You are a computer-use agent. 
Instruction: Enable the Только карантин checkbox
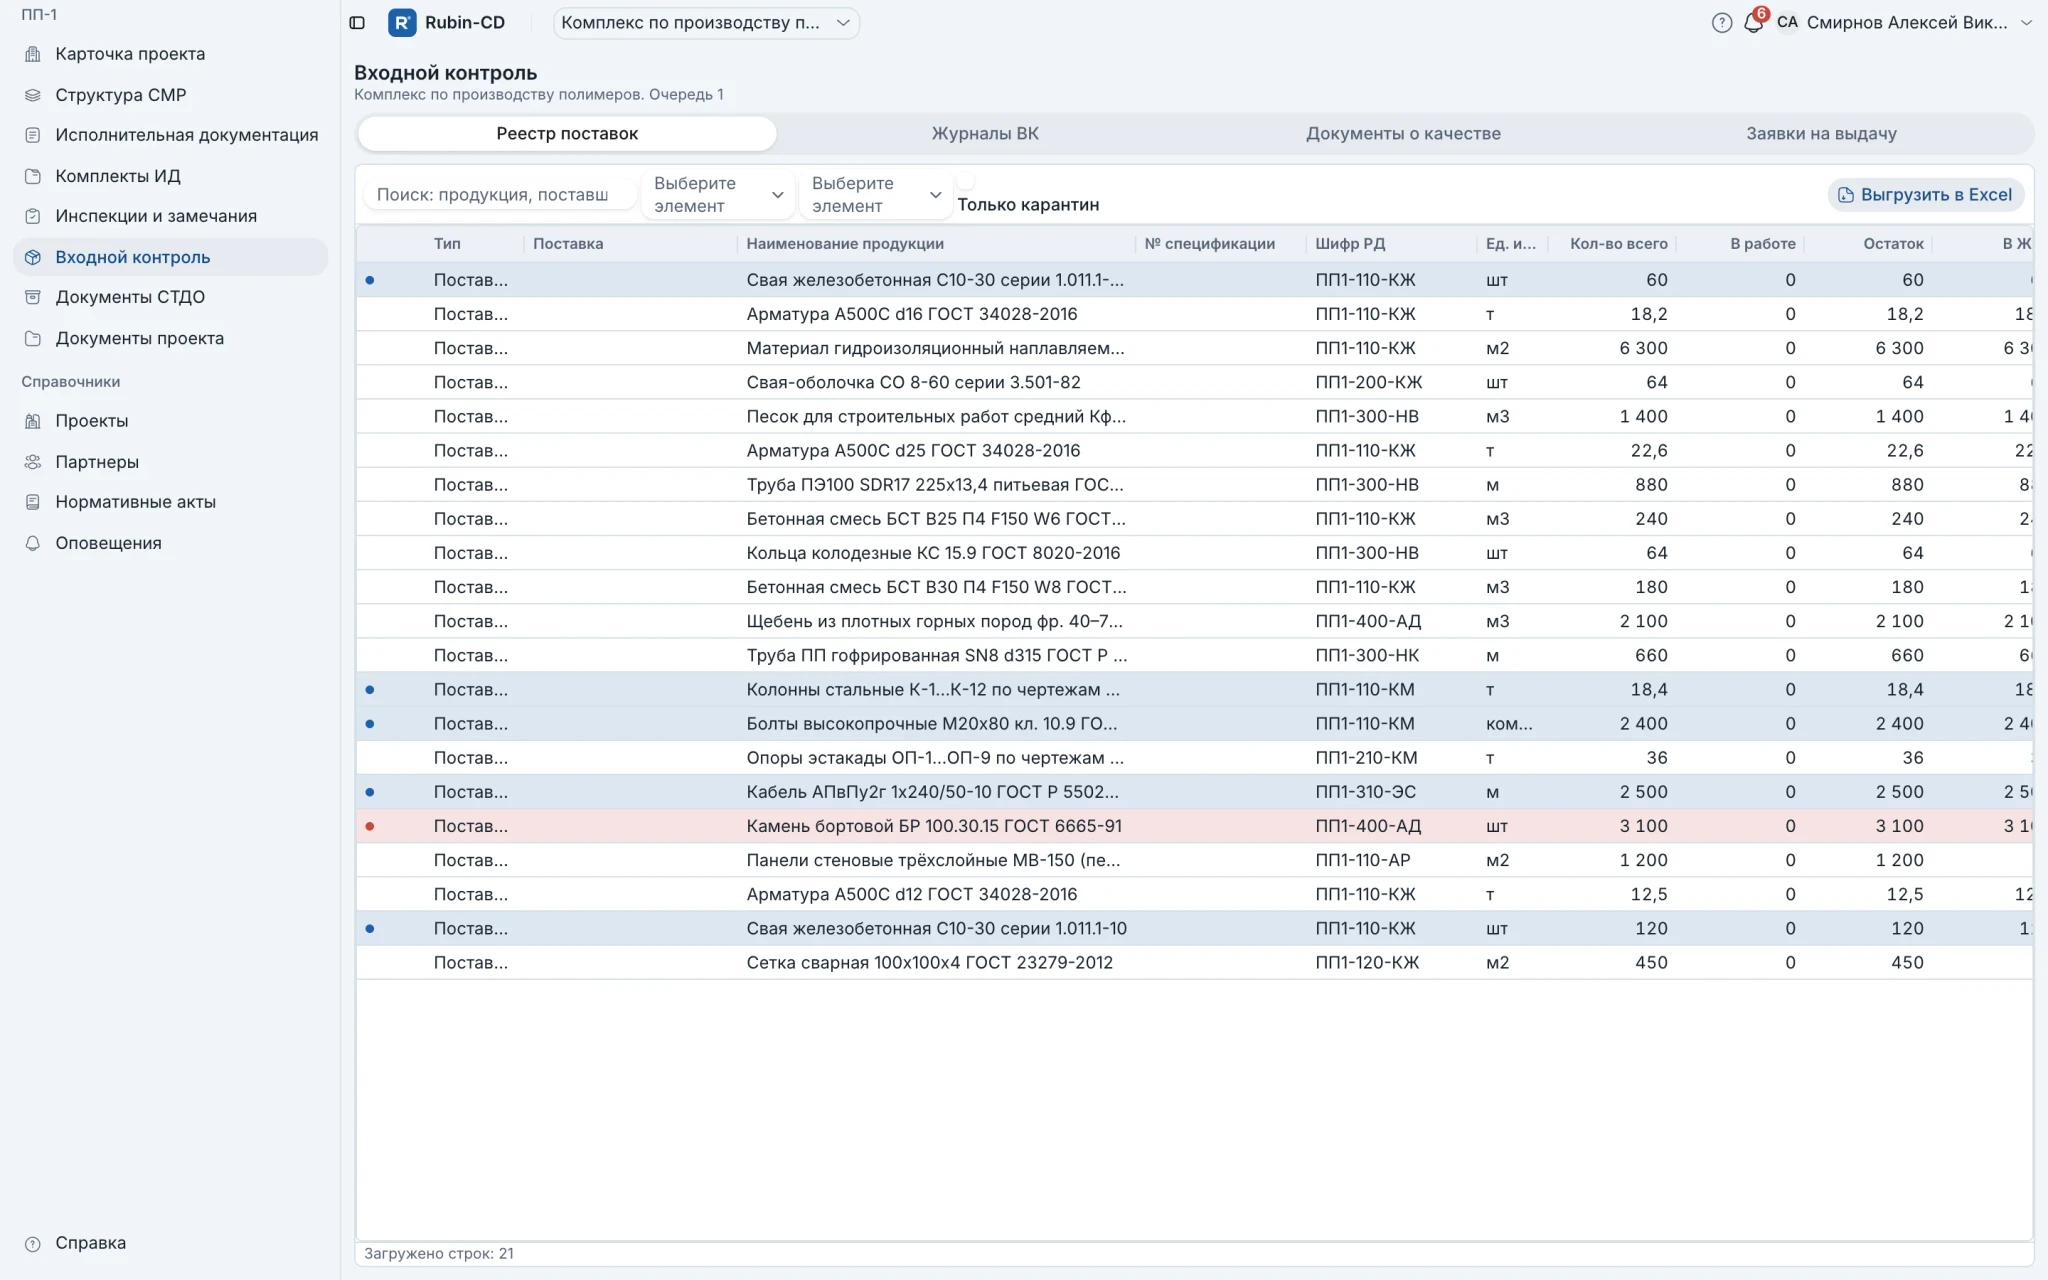point(965,182)
